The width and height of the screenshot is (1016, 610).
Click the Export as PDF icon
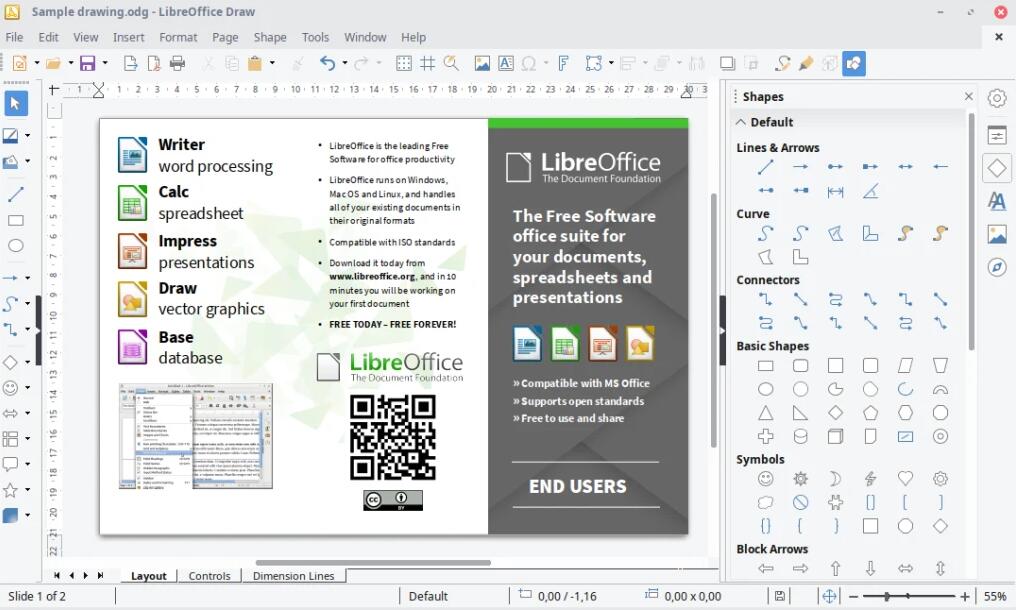(155, 62)
